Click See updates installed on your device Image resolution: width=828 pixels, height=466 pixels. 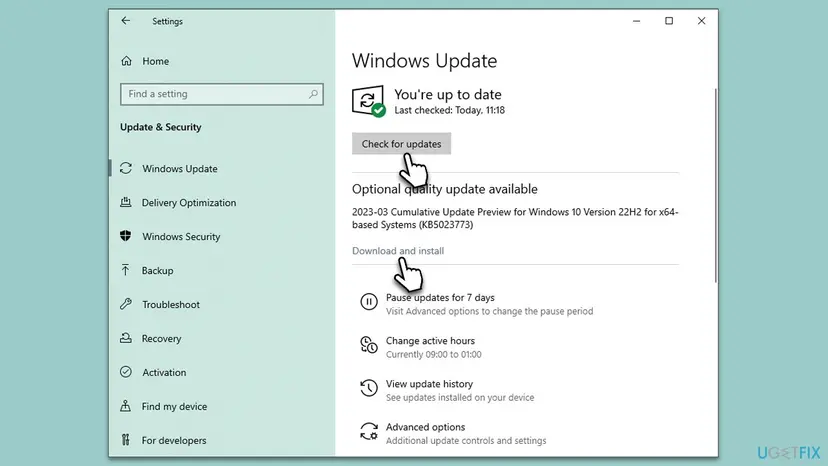460,397
